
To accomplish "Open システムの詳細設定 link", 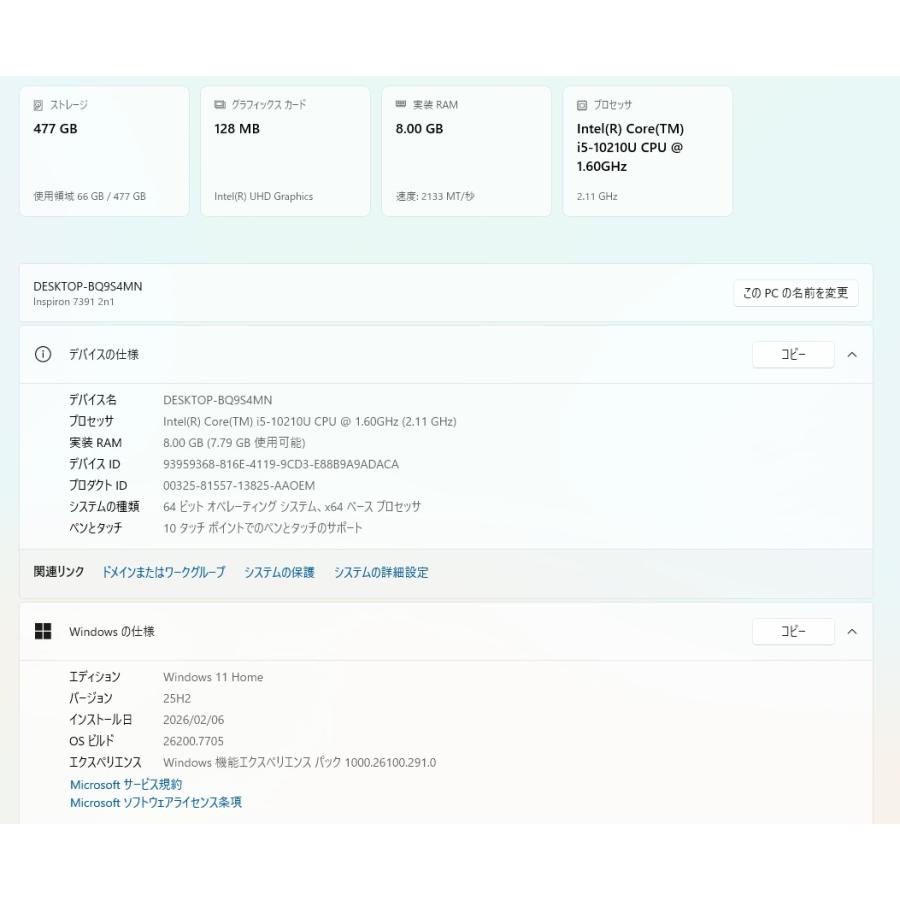I will click(381, 572).
